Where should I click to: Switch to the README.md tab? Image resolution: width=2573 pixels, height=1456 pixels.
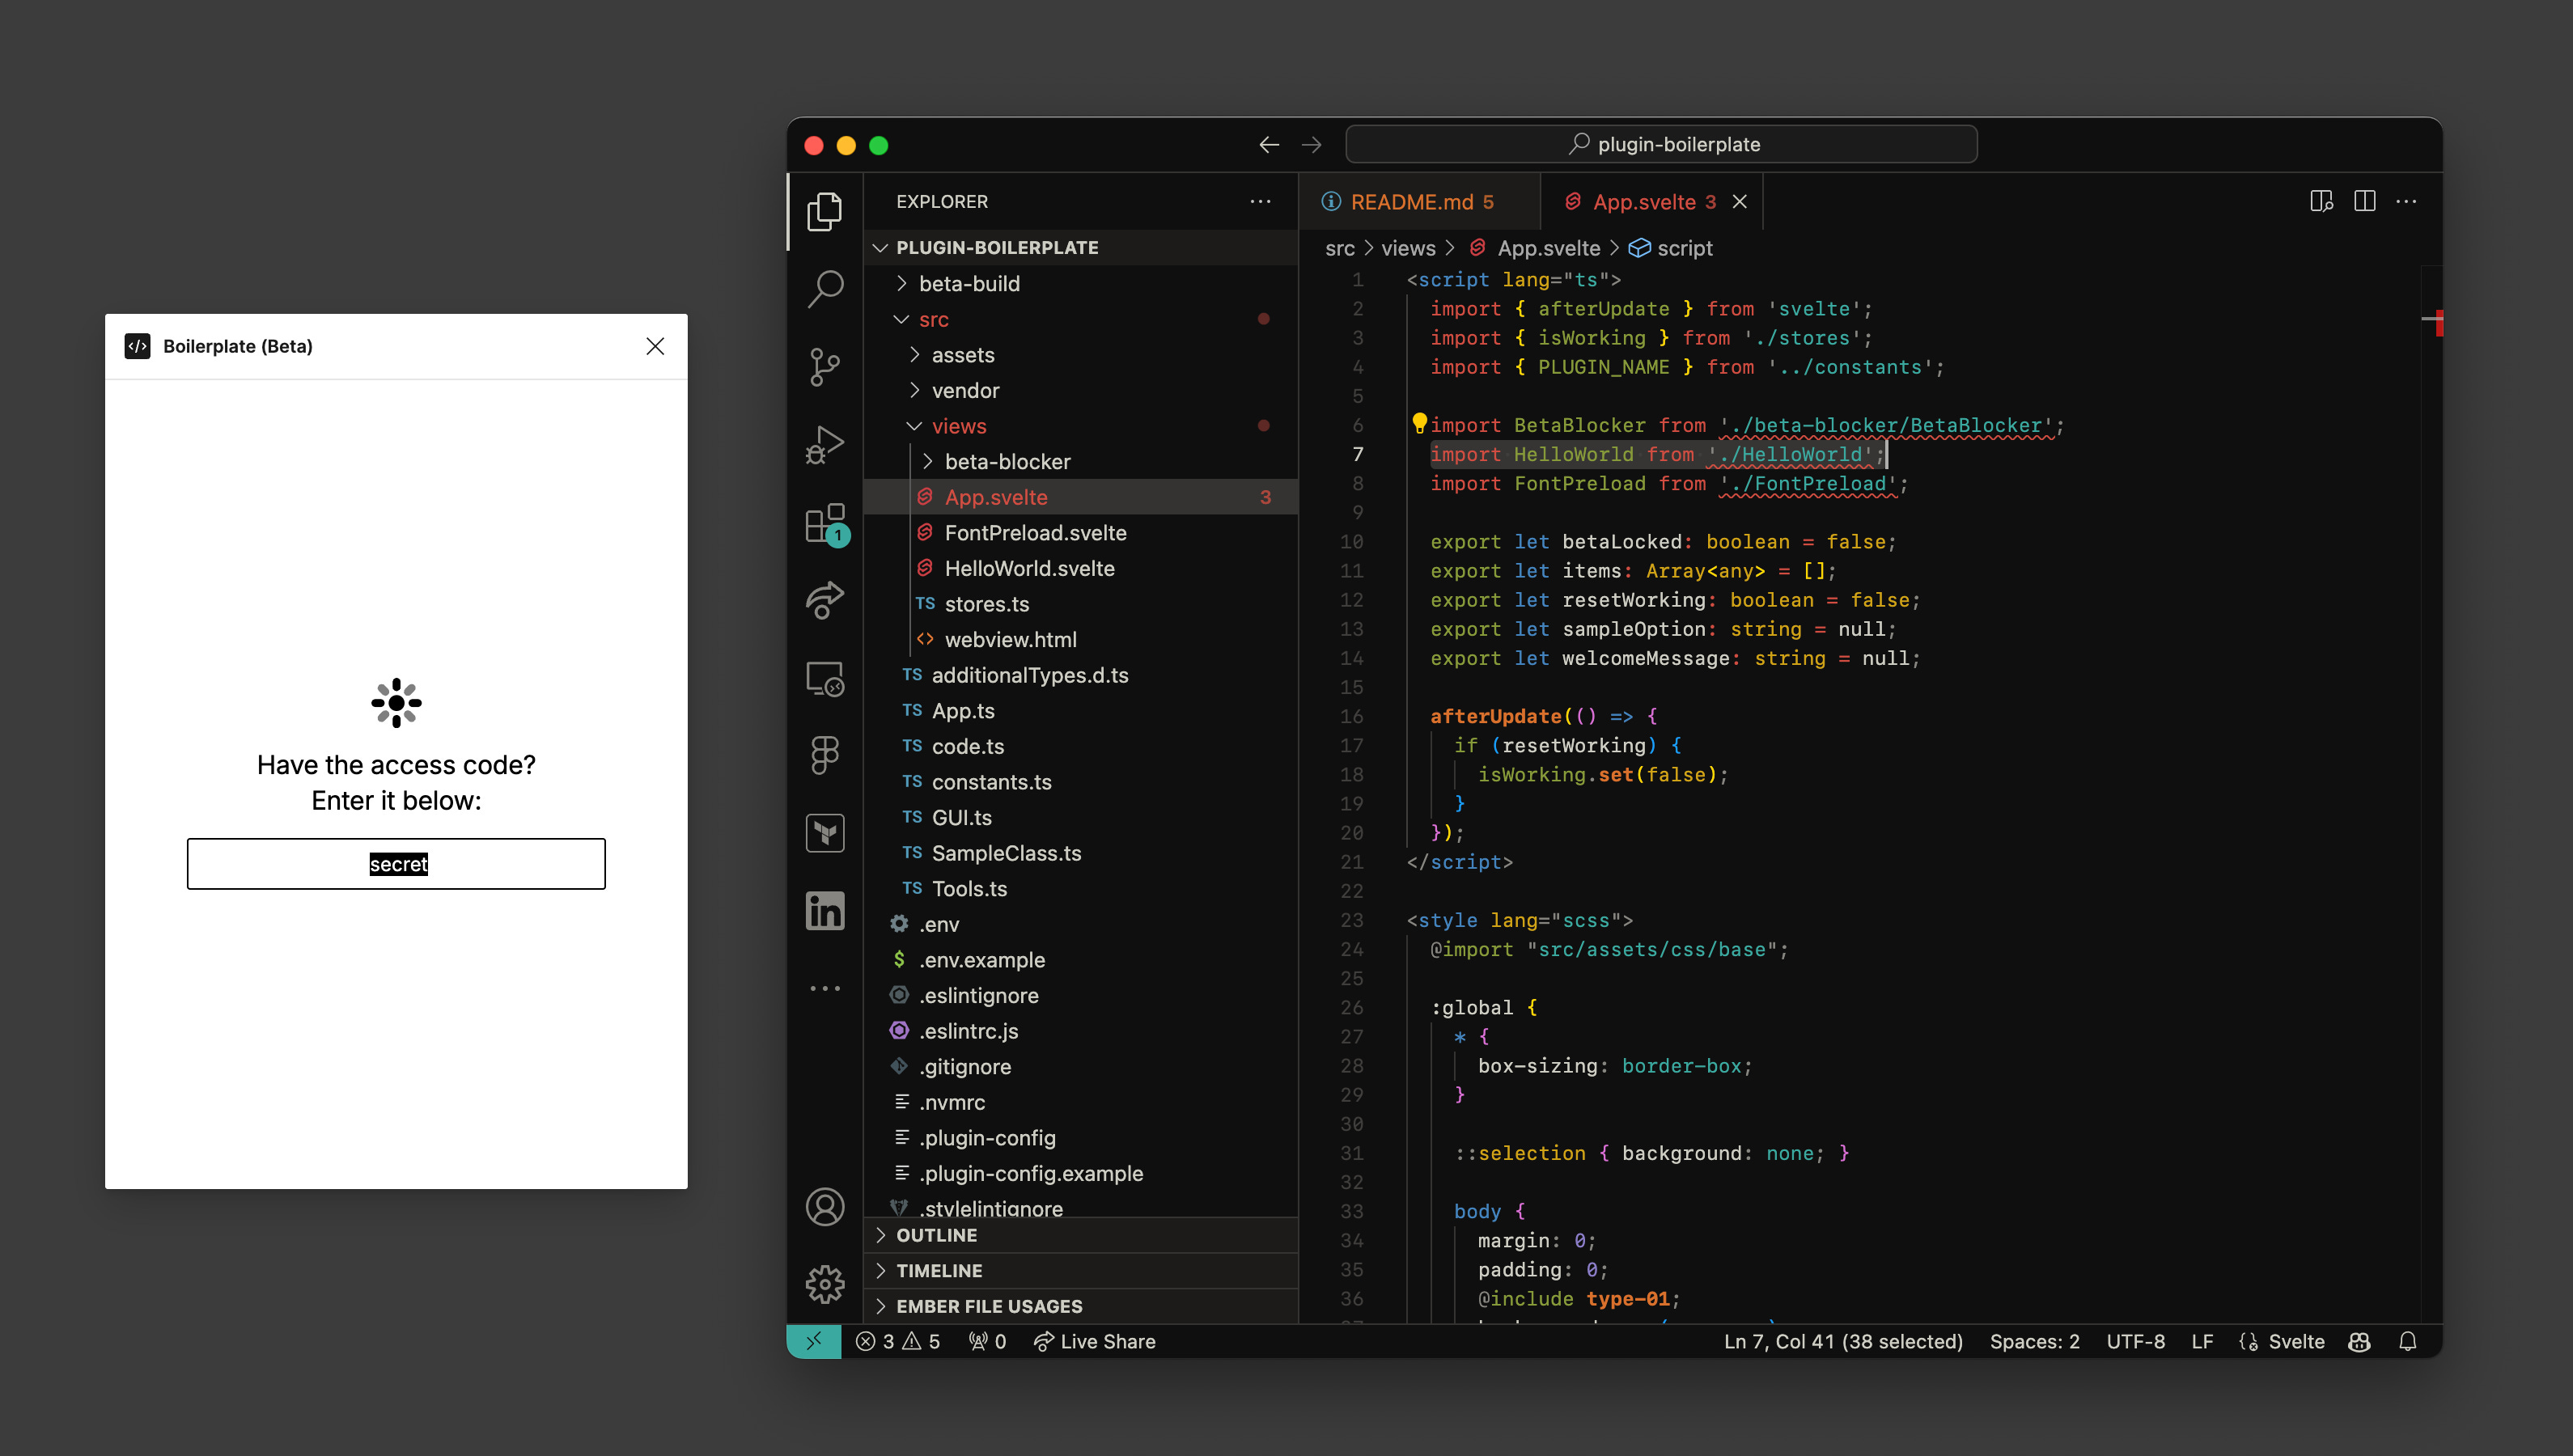(x=1410, y=202)
